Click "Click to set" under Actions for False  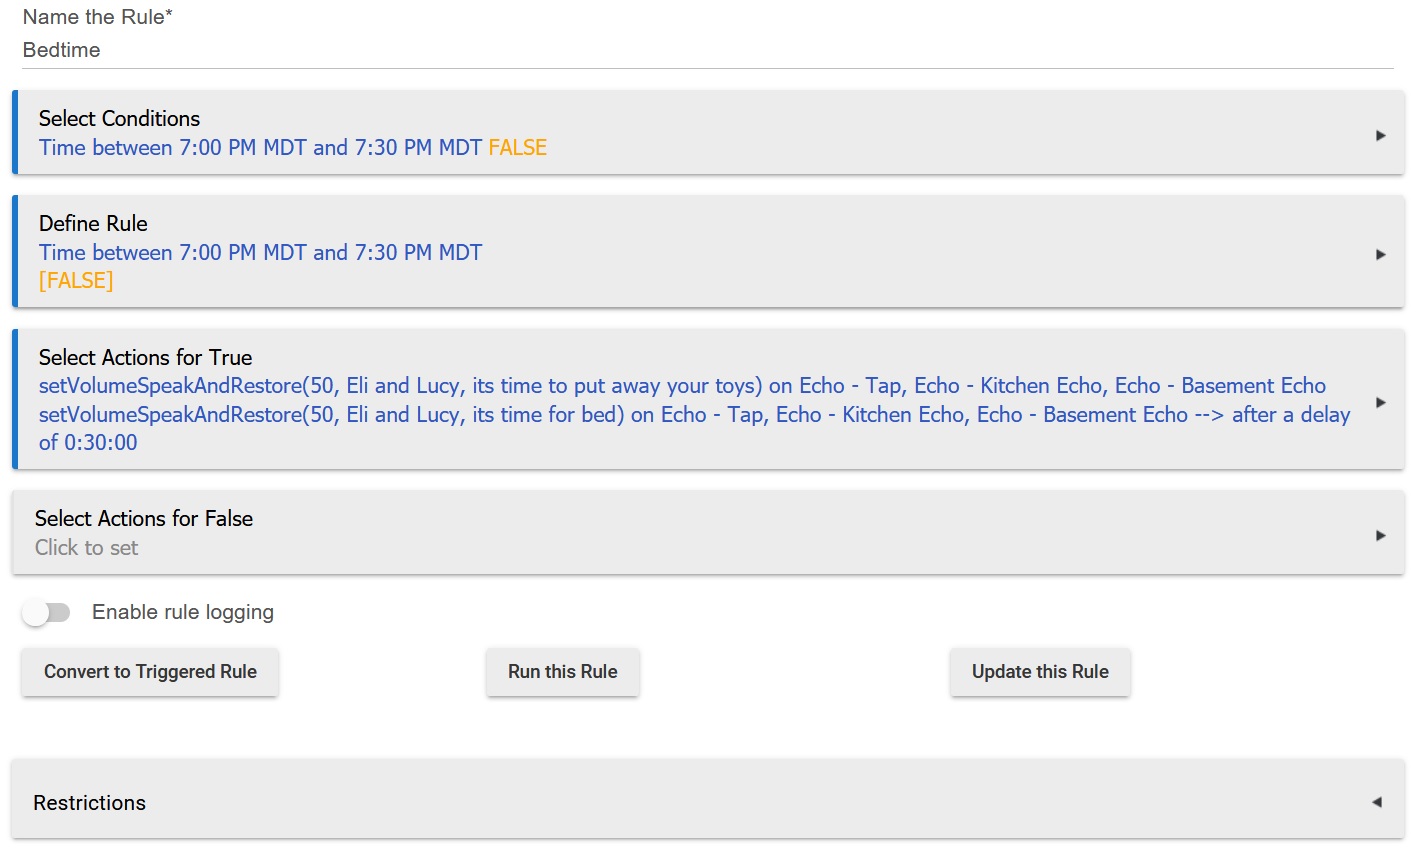click(x=87, y=548)
